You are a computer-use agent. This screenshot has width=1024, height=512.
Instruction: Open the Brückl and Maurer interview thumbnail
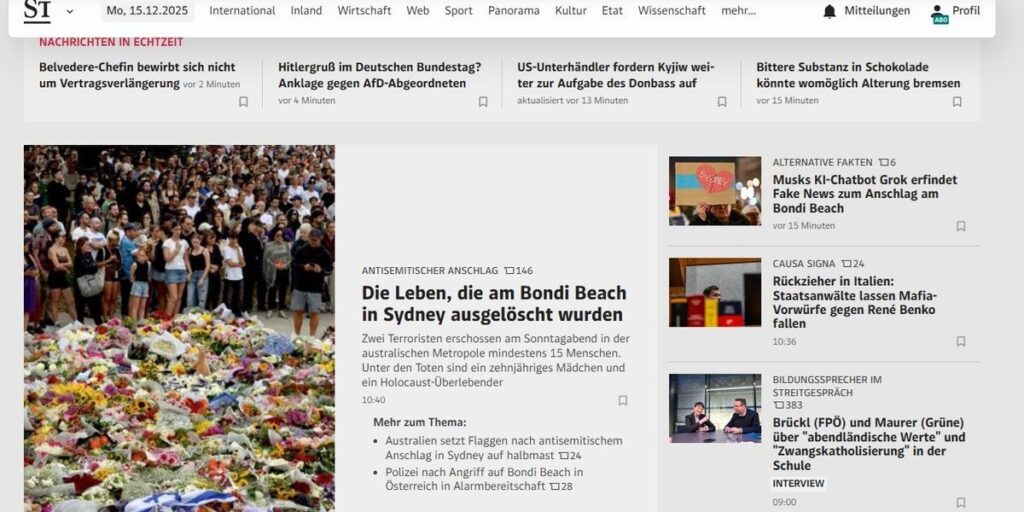(714, 408)
